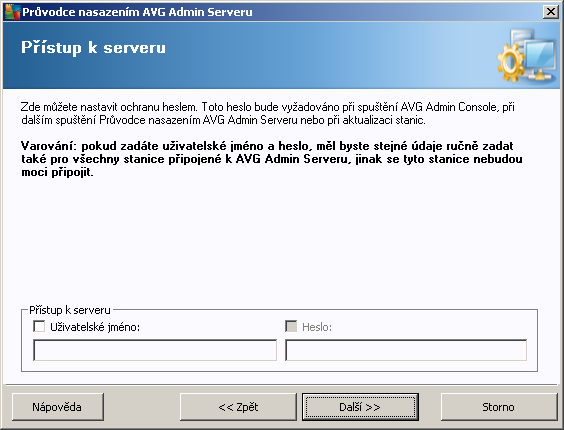Focus the username text field
Screen dimensions: 564x430
click(155, 350)
